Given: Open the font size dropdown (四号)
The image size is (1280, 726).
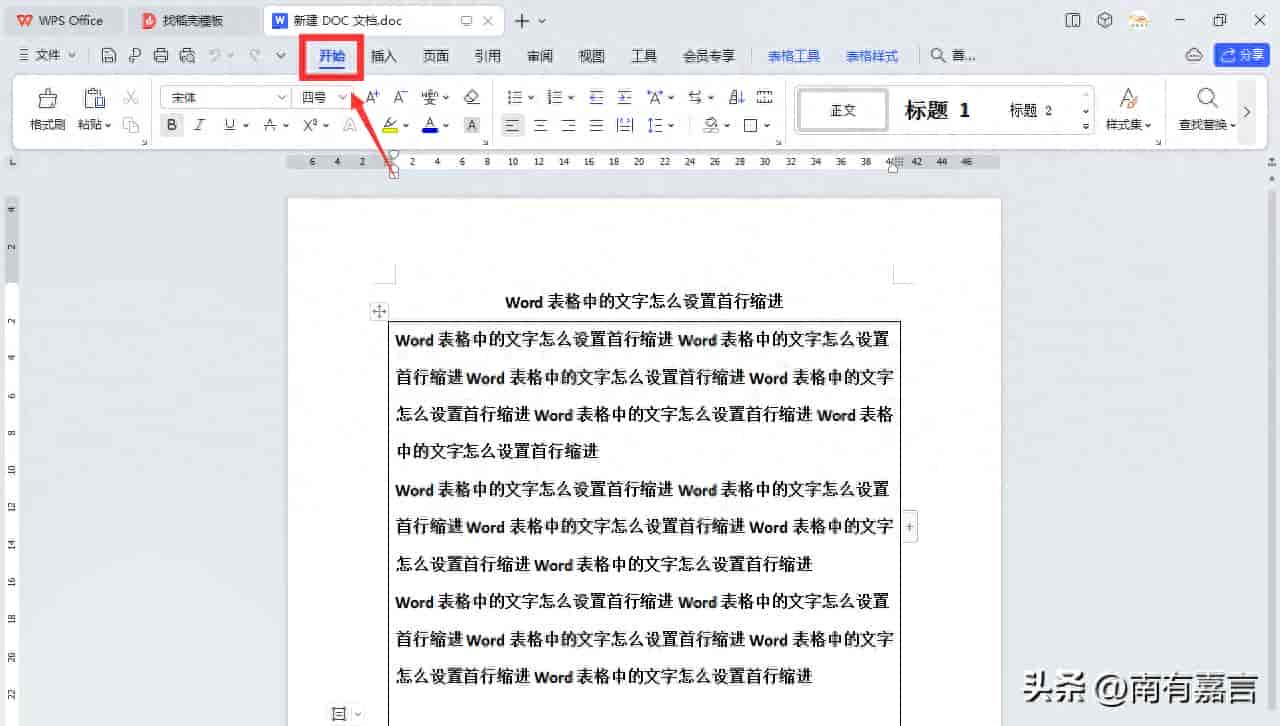Looking at the screenshot, I should (x=343, y=97).
